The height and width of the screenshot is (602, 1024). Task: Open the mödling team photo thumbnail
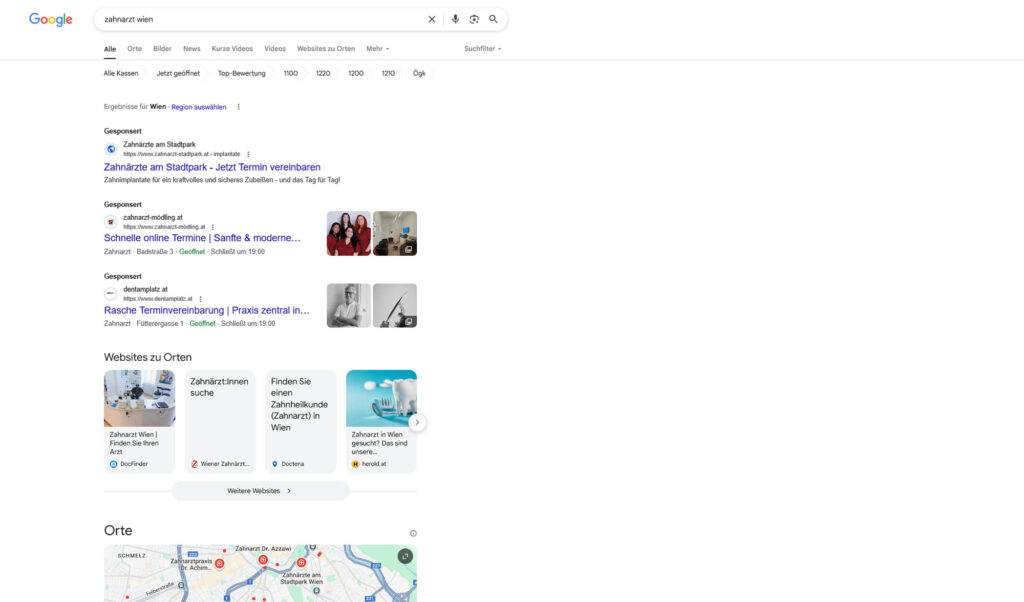[349, 233]
